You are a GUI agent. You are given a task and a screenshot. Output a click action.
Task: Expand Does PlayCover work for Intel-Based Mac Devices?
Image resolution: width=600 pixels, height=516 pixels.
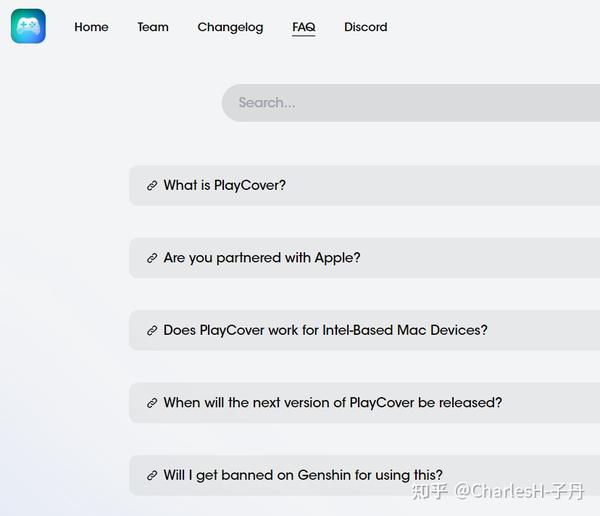pos(365,330)
